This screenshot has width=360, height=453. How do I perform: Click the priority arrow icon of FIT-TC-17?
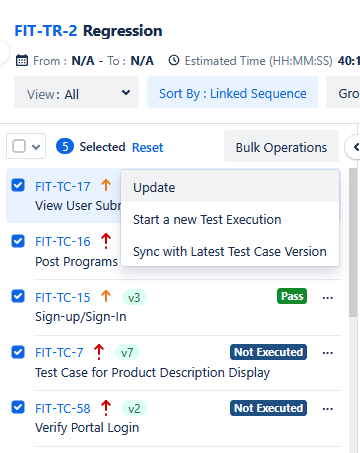[106, 185]
